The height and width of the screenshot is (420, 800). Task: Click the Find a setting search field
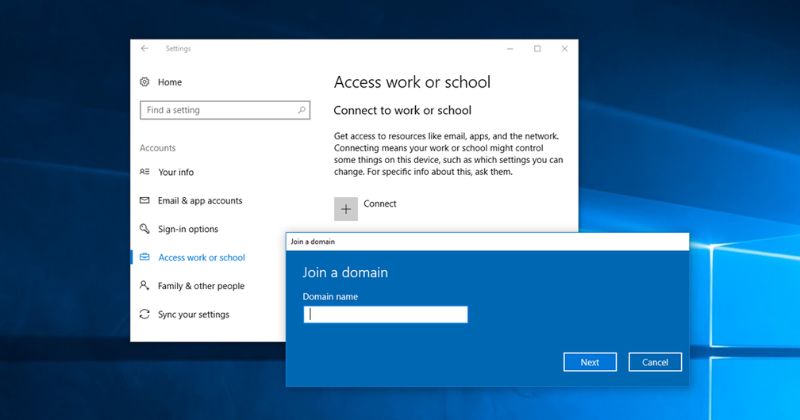point(225,110)
